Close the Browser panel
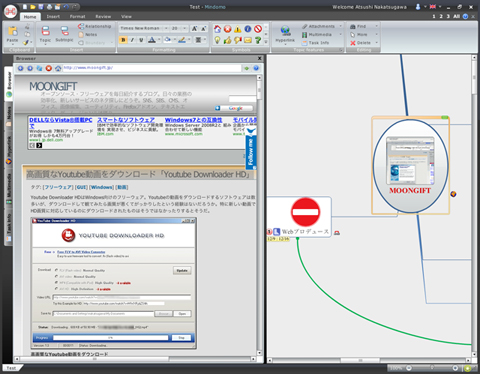Viewport: 480px width, 374px height. pyautogui.click(x=260, y=58)
